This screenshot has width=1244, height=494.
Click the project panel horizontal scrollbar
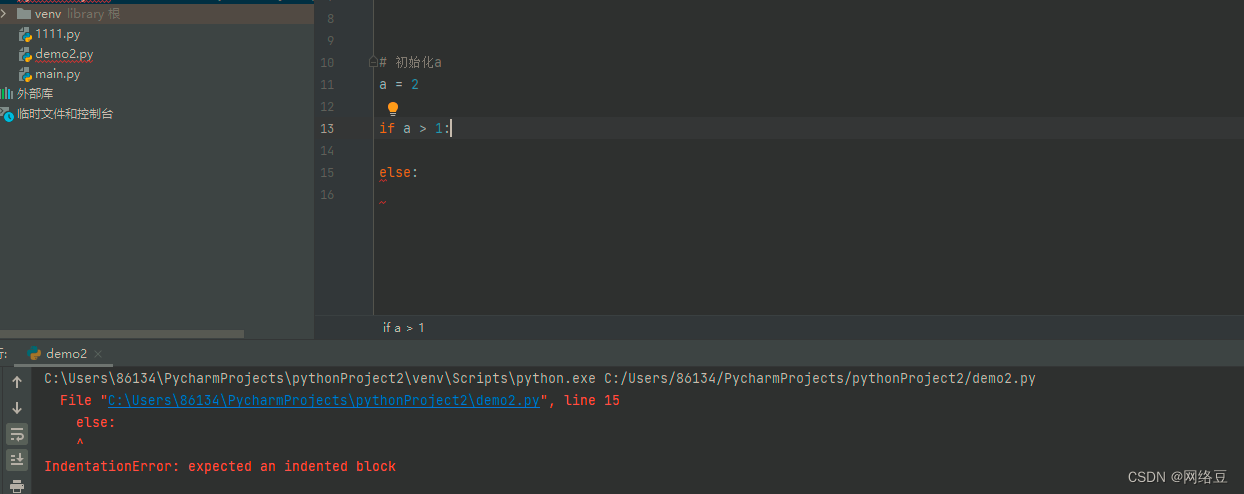pos(122,334)
